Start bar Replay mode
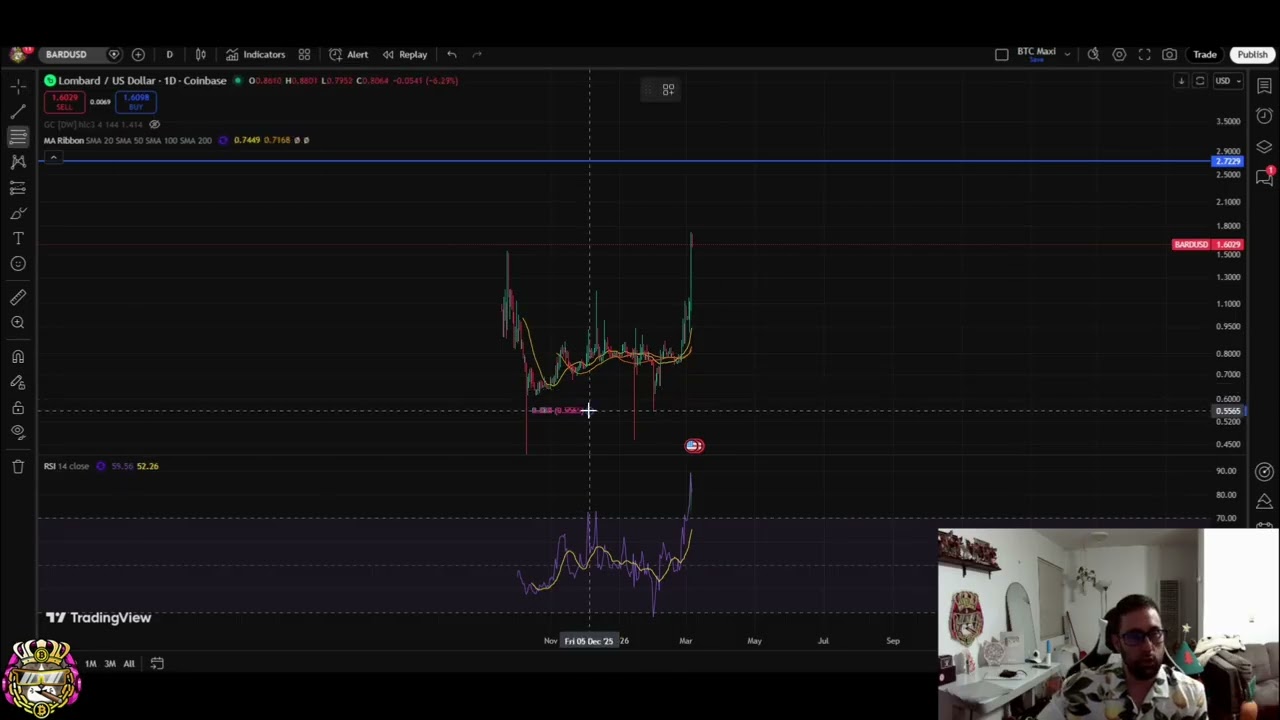1280x720 pixels. click(x=404, y=55)
